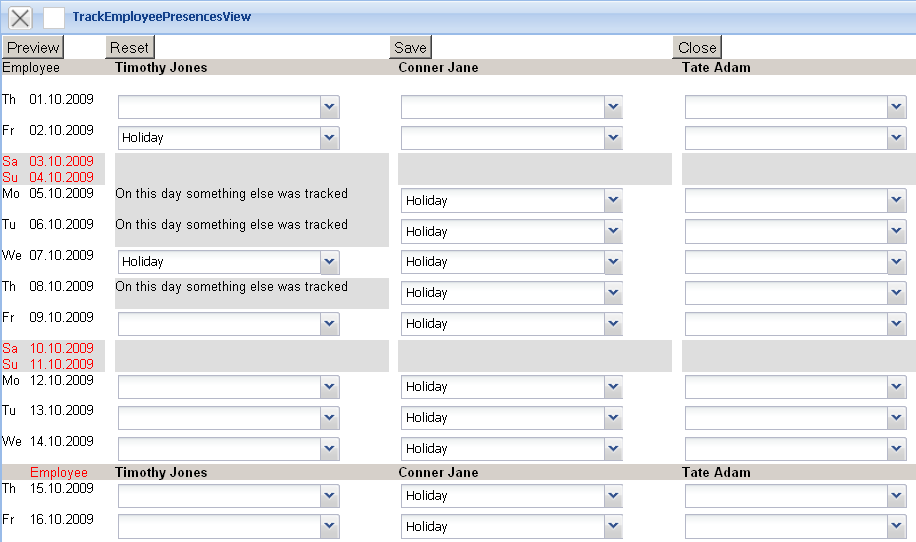
Task: Click the X icon in the title bar
Action: (x=20, y=17)
